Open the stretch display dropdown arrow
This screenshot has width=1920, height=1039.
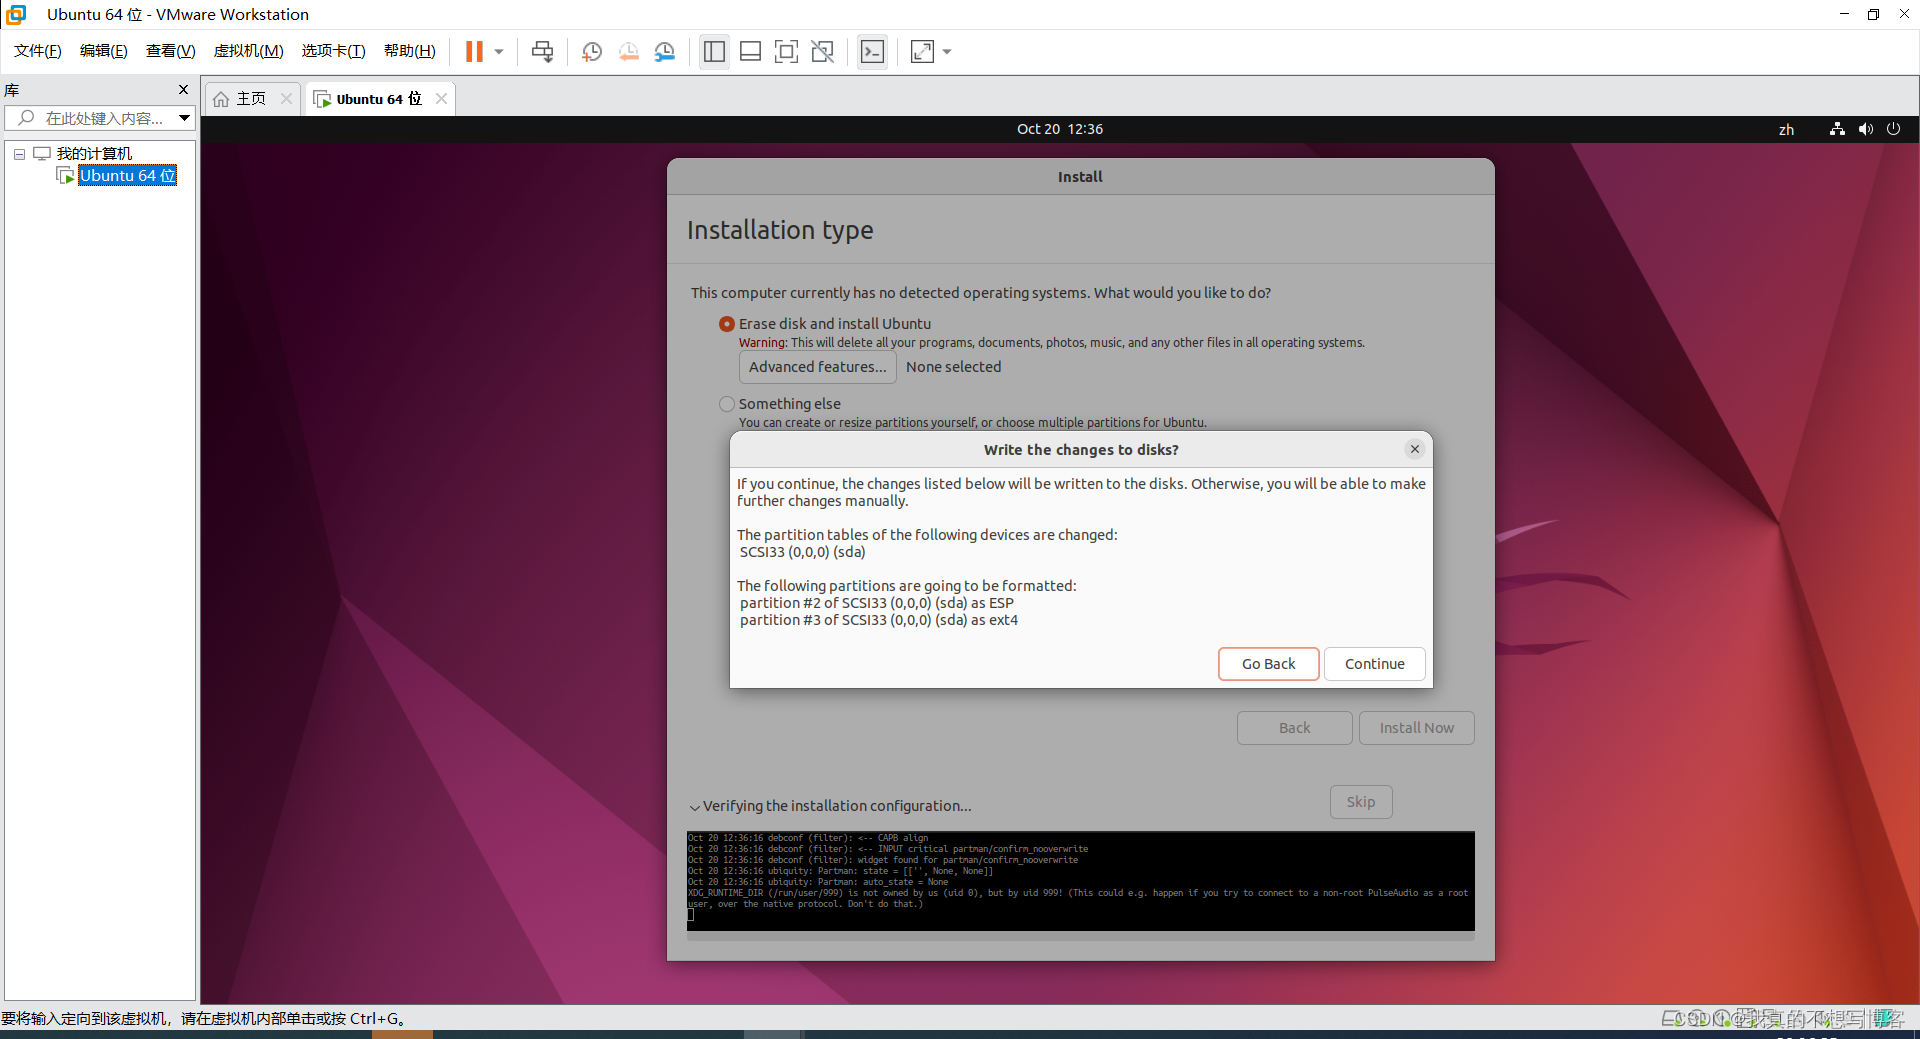[x=946, y=51]
